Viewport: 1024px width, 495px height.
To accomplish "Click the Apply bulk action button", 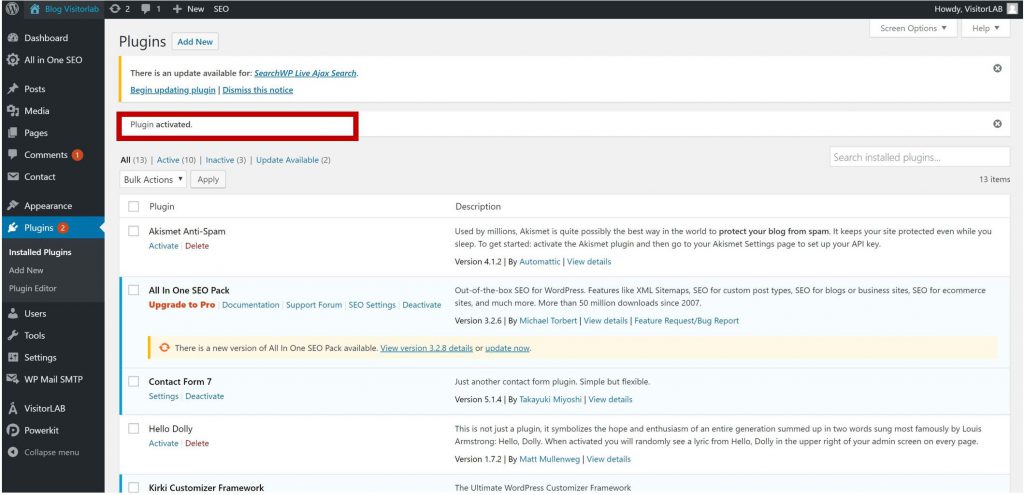I will (x=208, y=179).
